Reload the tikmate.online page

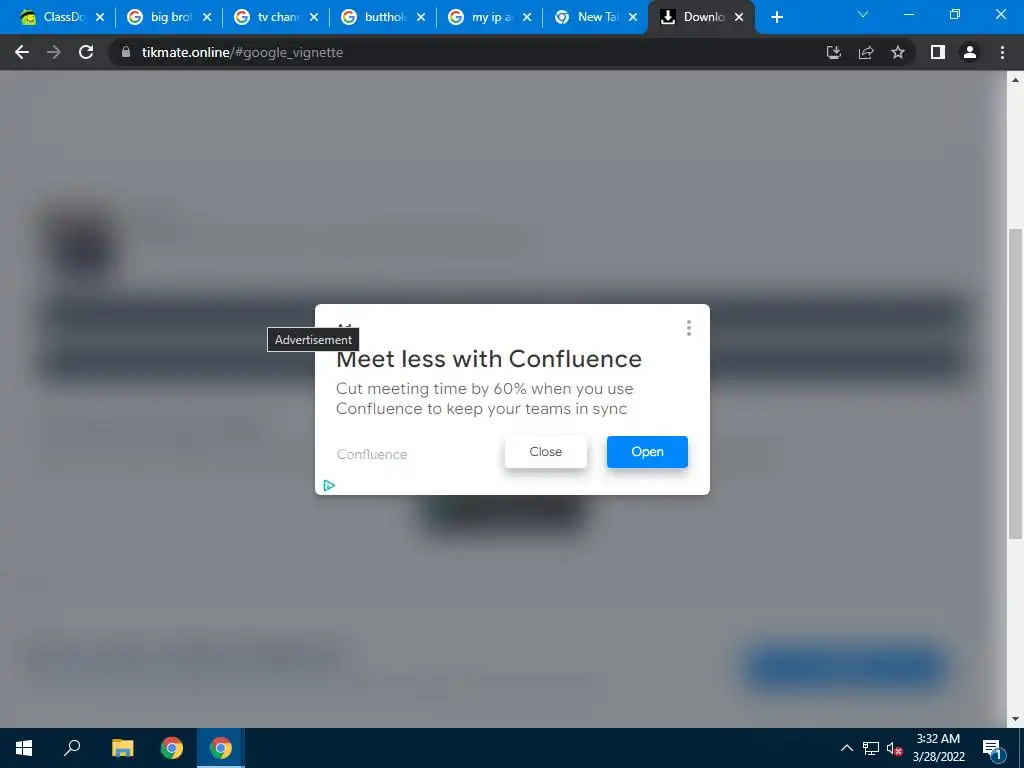click(x=86, y=52)
